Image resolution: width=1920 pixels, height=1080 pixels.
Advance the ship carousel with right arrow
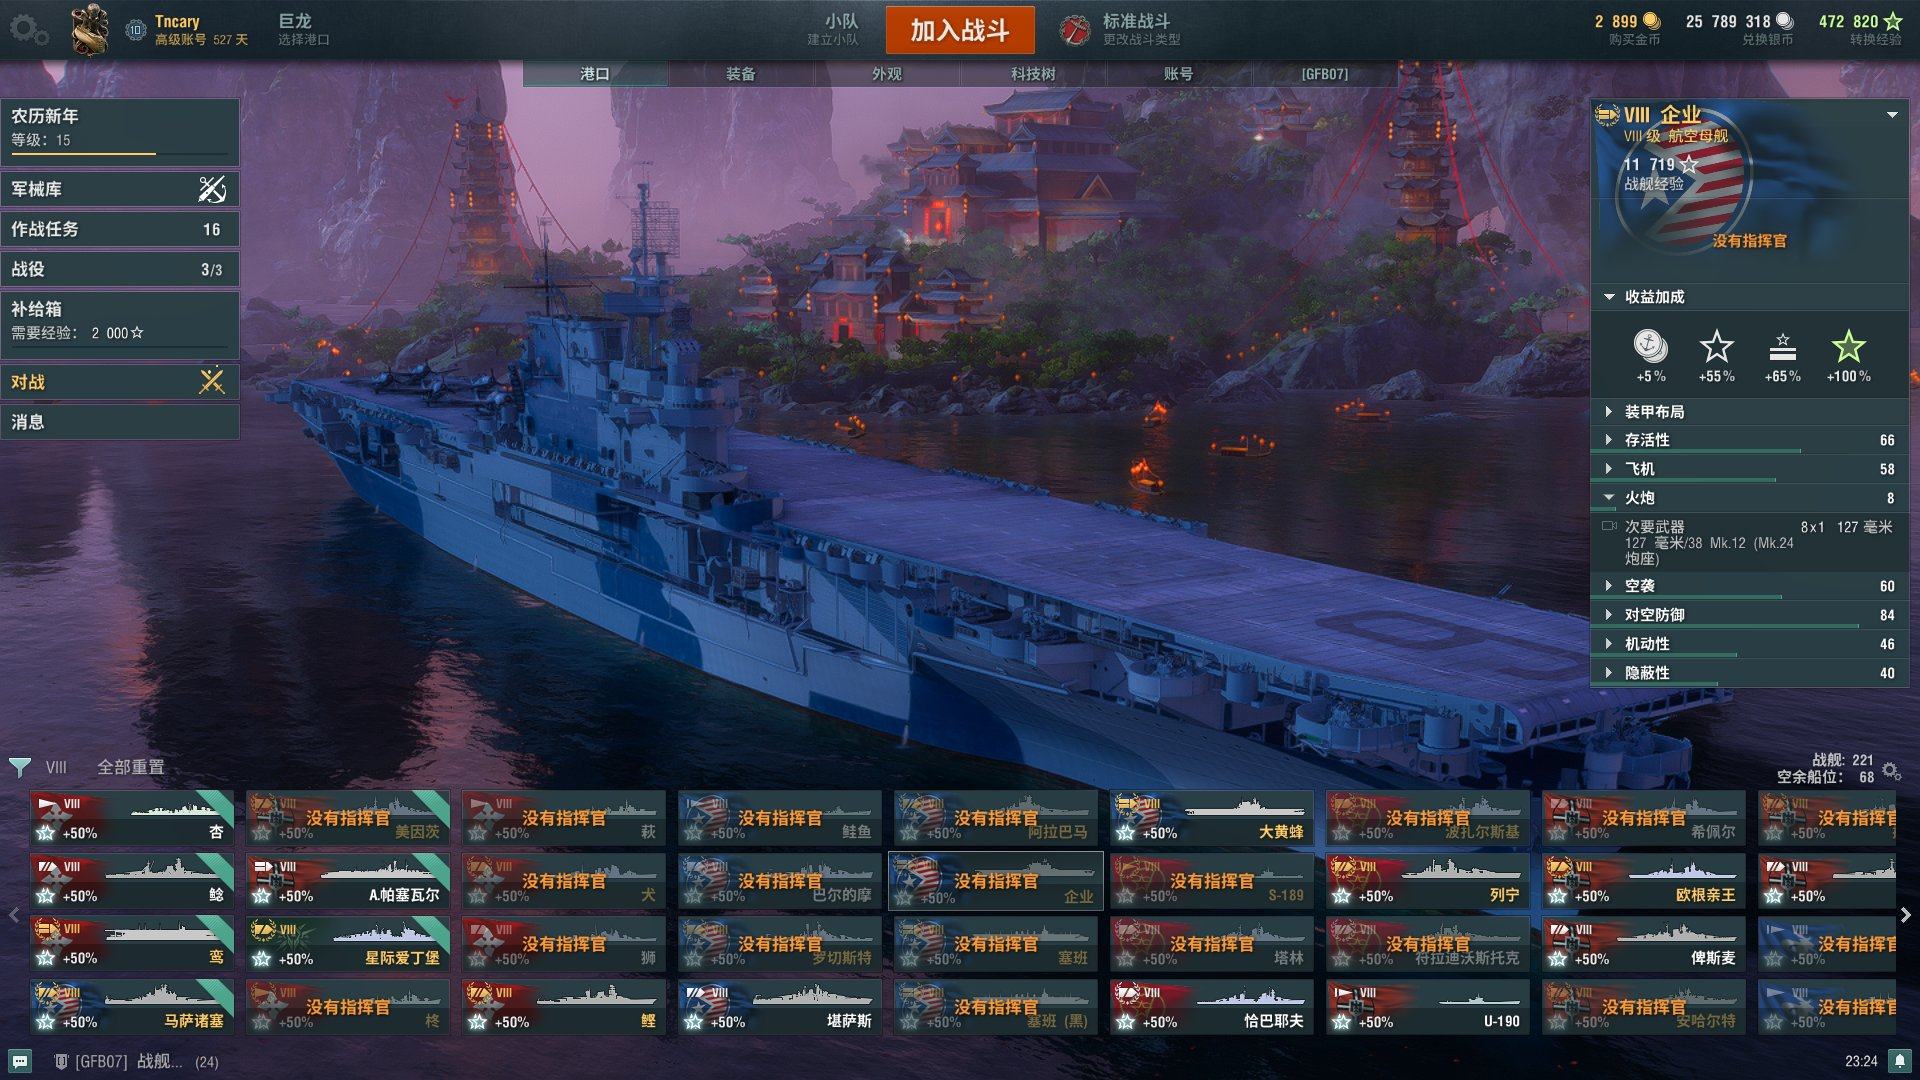pos(1905,915)
